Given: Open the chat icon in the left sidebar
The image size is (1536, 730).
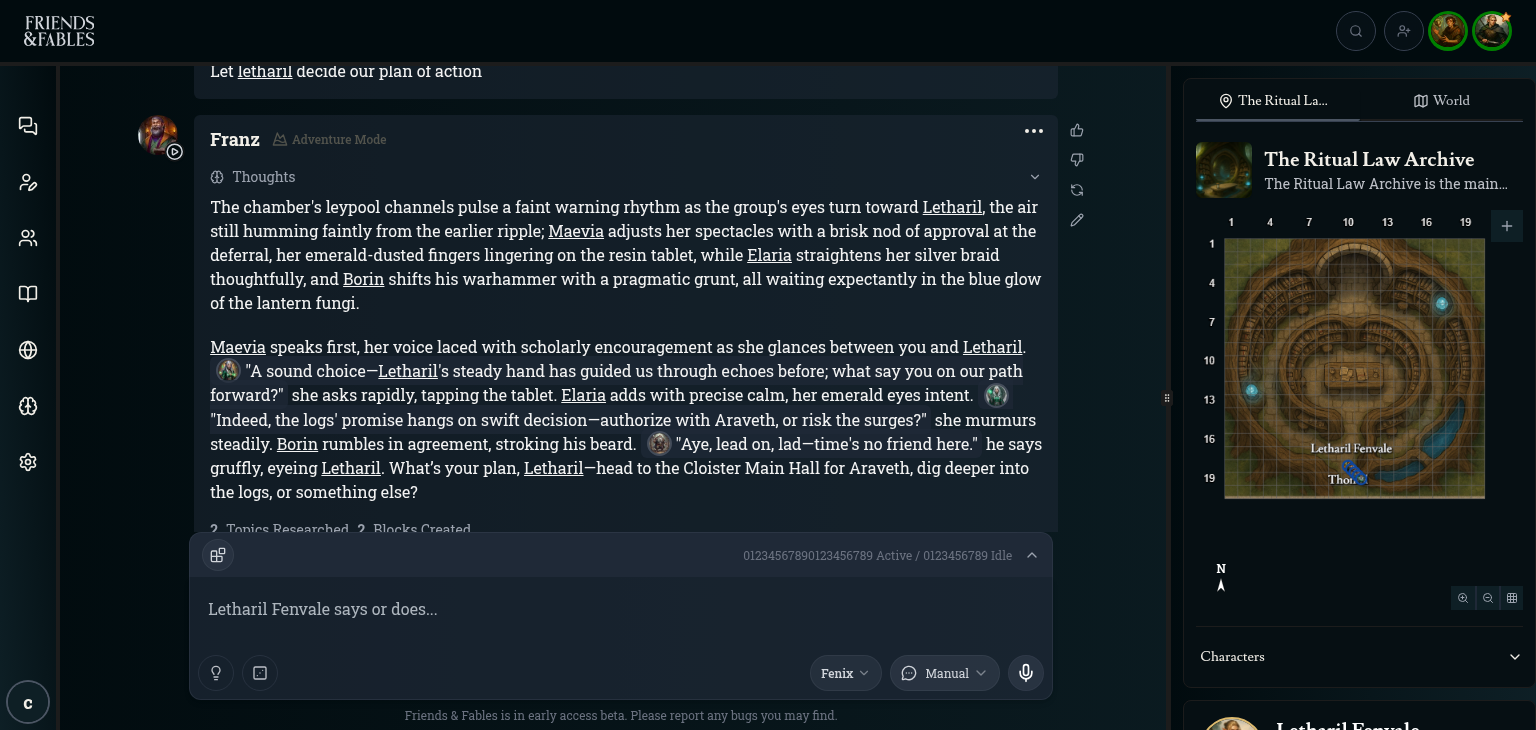Looking at the screenshot, I should tap(28, 126).
